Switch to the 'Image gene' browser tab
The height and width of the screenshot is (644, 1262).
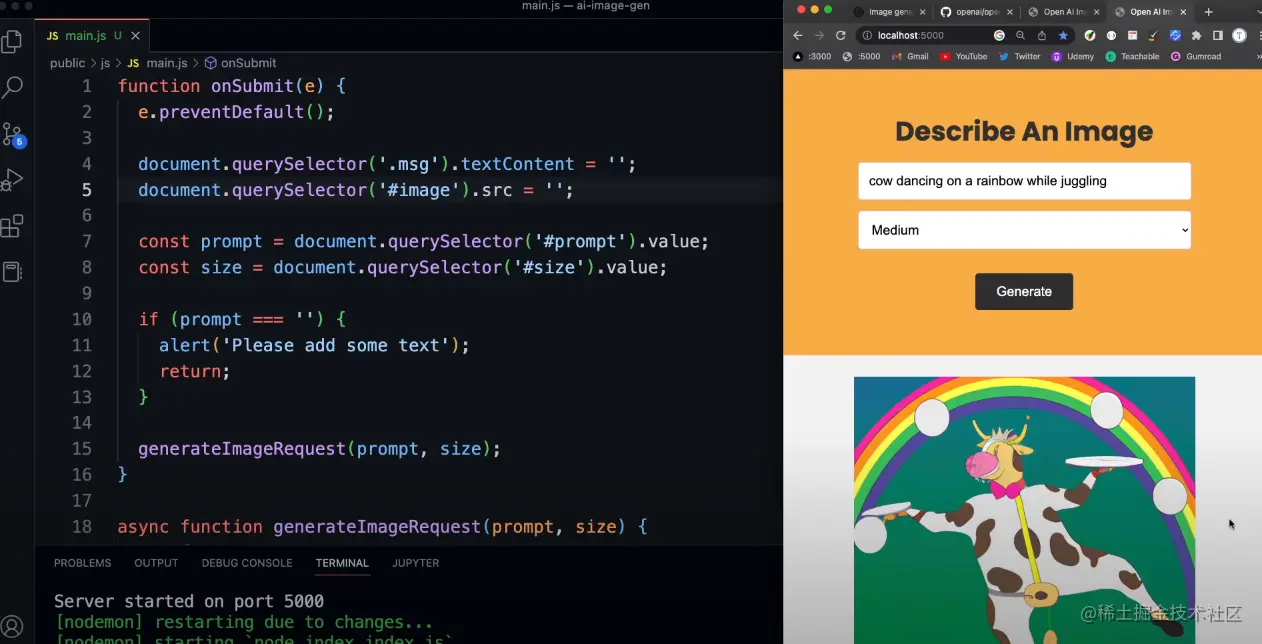point(889,12)
